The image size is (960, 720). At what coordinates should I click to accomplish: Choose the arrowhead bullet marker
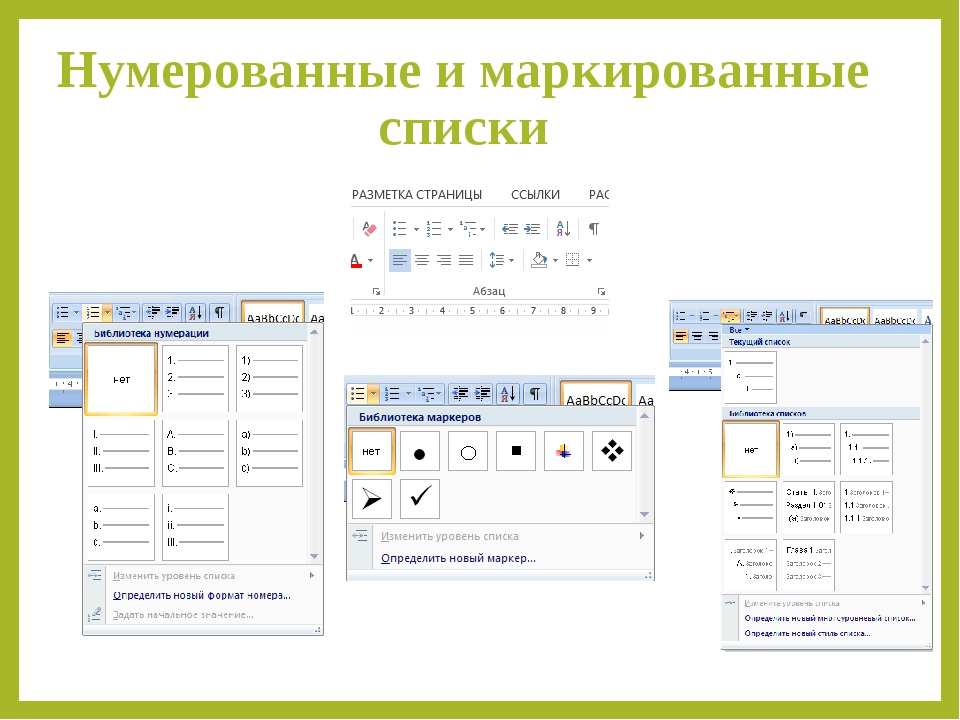pos(372,499)
